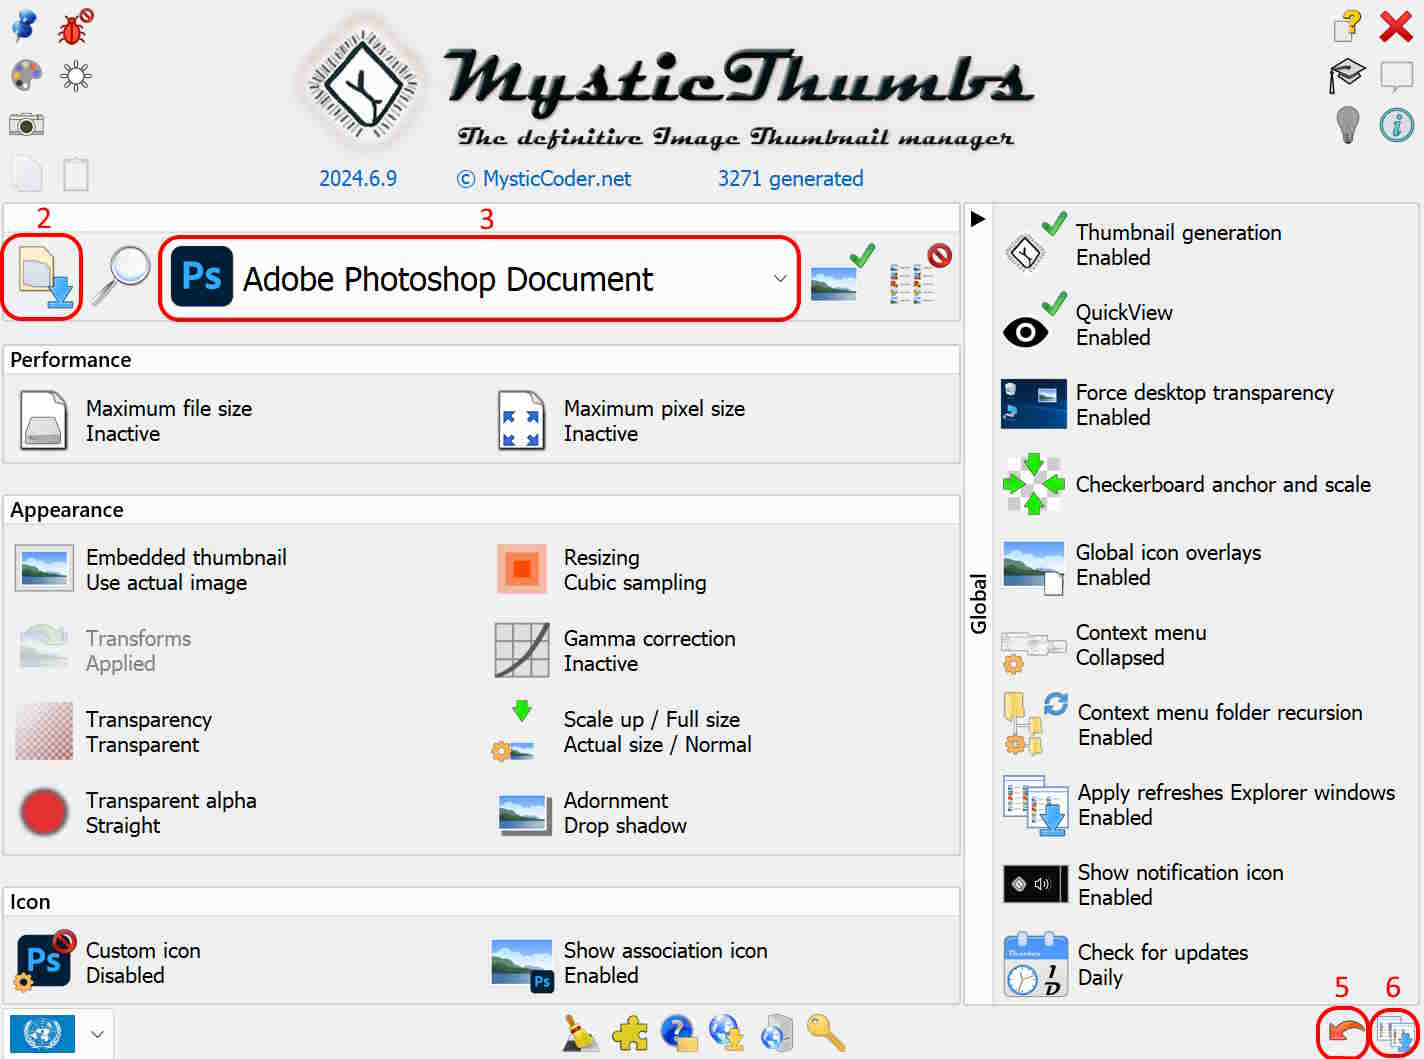The width and height of the screenshot is (1424, 1059).
Task: Click the graduation cap tutorial icon
Action: 1347,75
